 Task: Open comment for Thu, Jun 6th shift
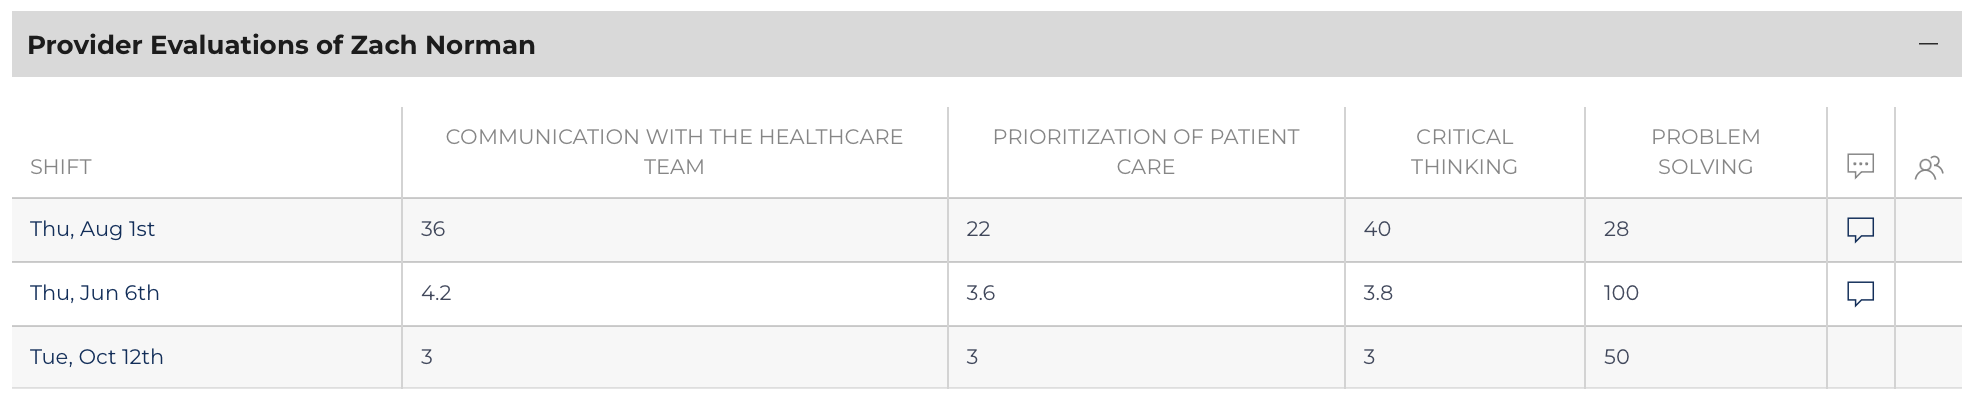(x=1860, y=294)
